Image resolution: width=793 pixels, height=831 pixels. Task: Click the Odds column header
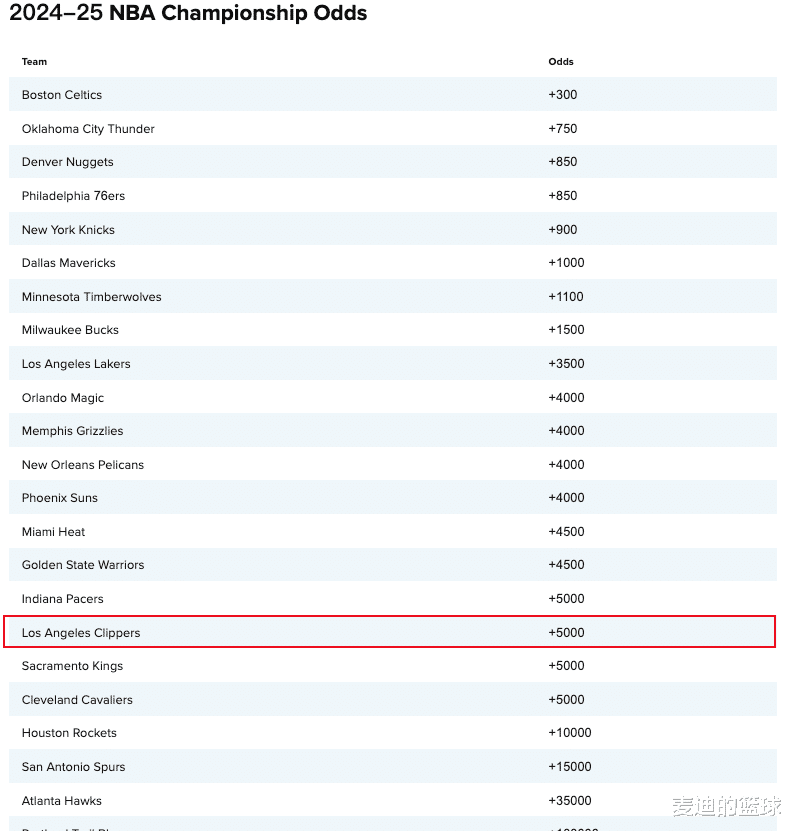(561, 62)
